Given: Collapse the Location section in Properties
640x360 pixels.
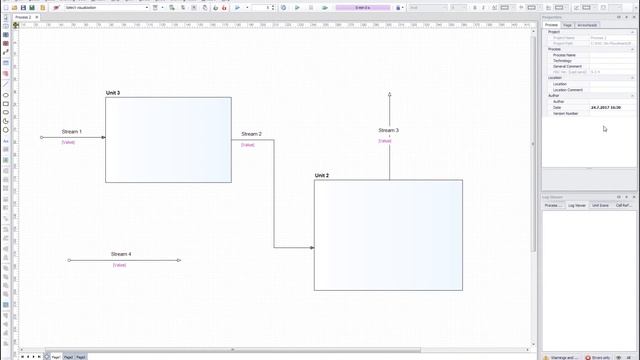Looking at the screenshot, I should click(633, 78).
